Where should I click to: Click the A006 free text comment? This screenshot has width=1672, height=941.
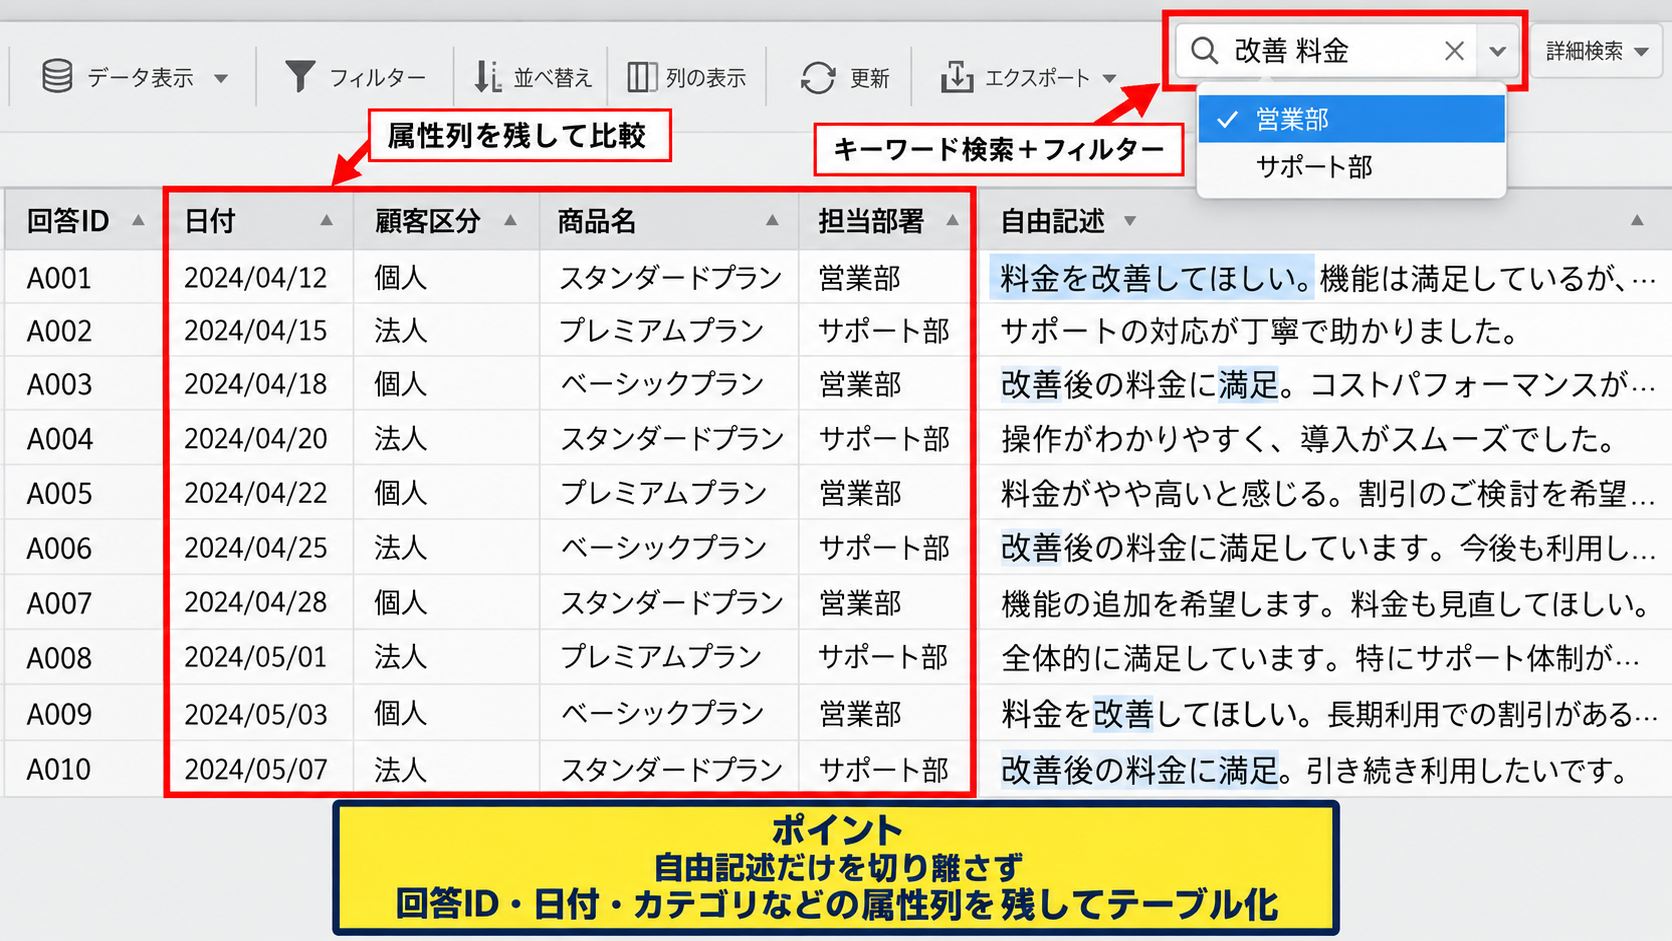1326,548
